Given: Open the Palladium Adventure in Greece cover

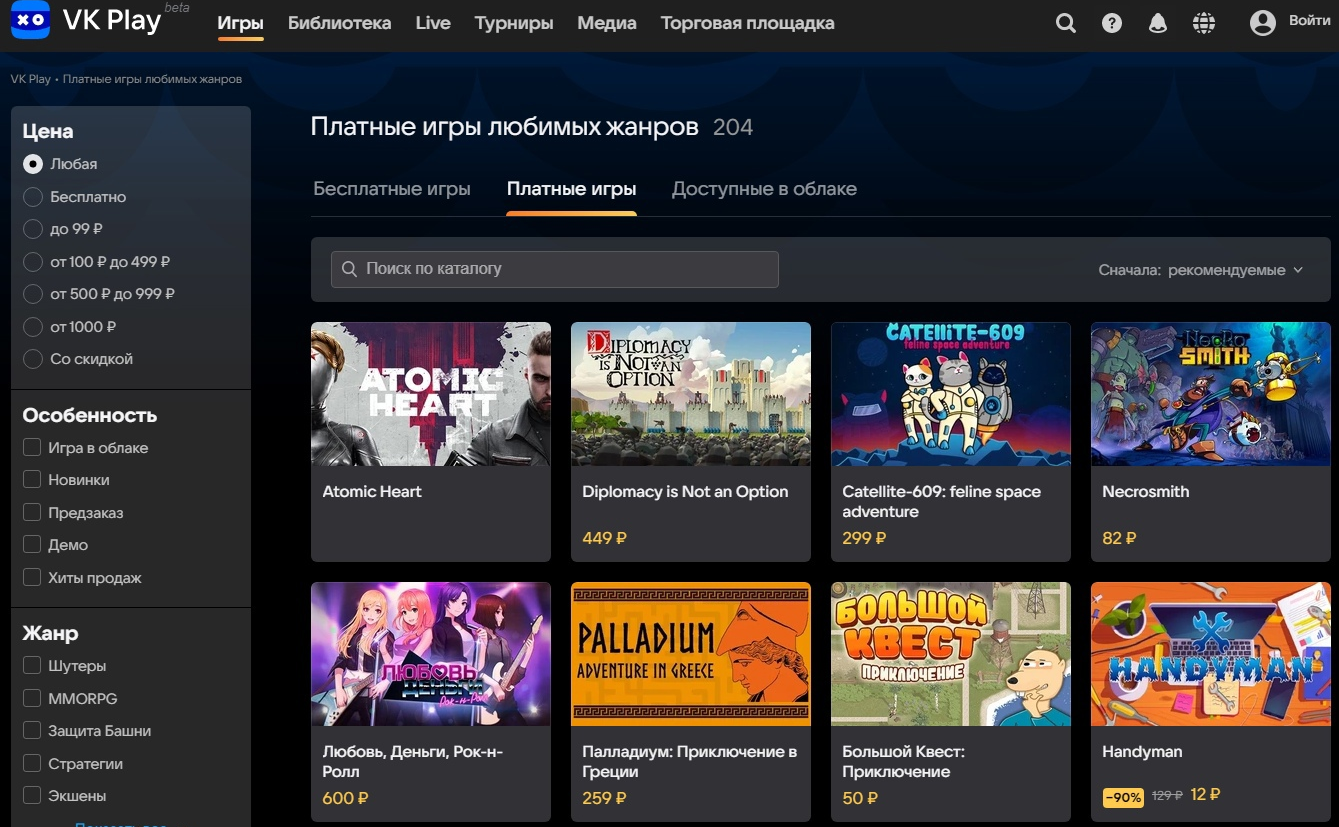Looking at the screenshot, I should [691, 654].
